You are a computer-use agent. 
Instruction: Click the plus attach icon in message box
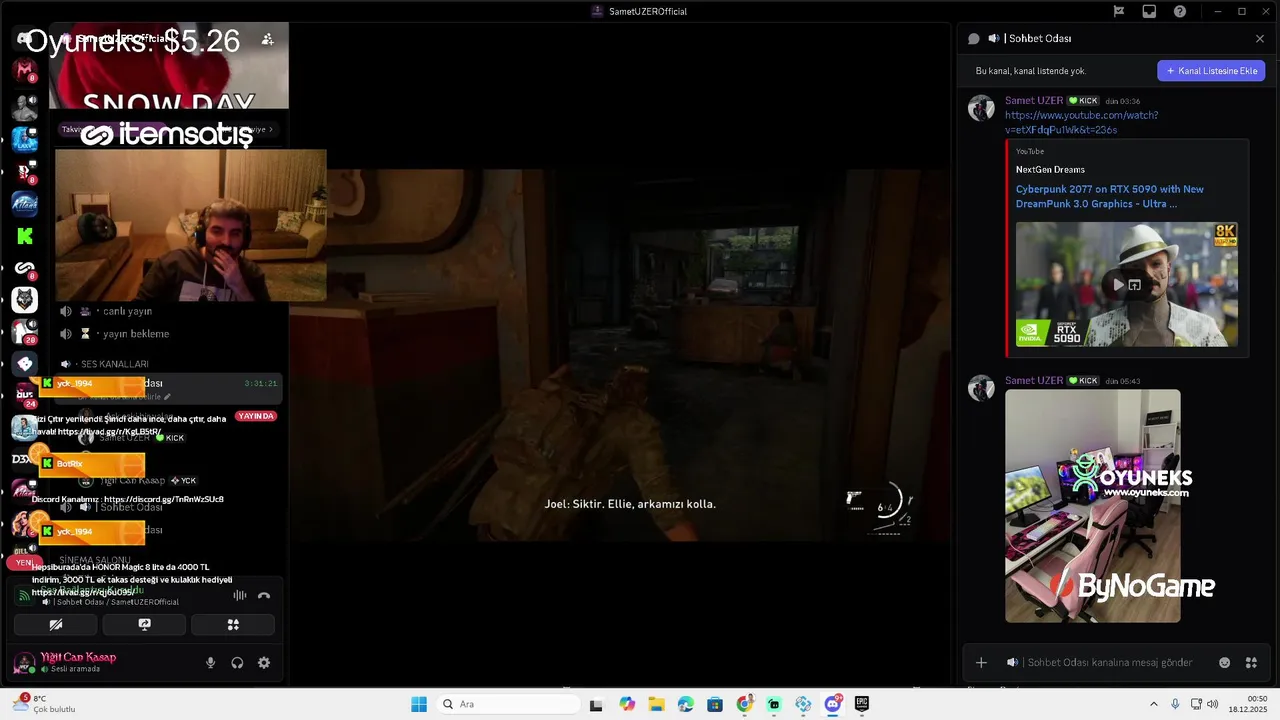click(981, 662)
